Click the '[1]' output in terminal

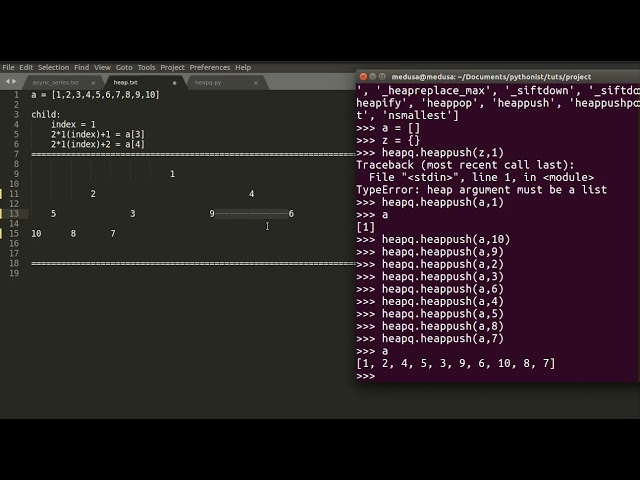[365, 227]
